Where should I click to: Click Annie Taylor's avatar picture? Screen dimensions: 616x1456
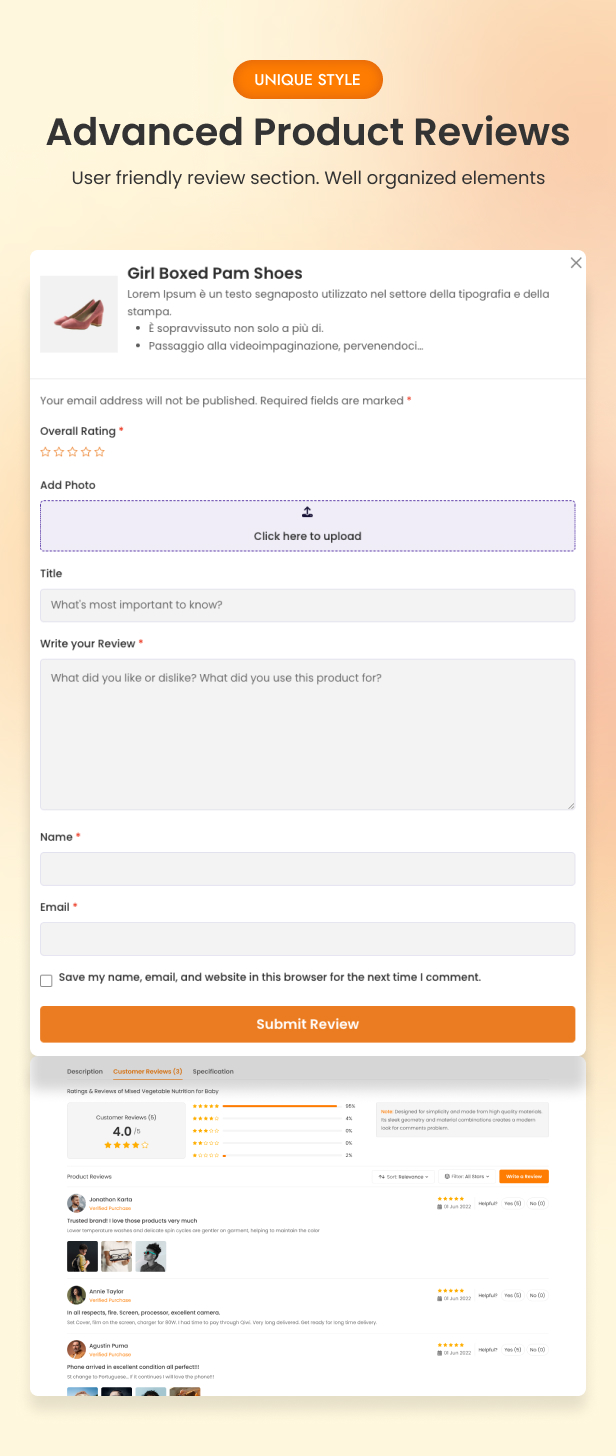pyautogui.click(x=76, y=1295)
